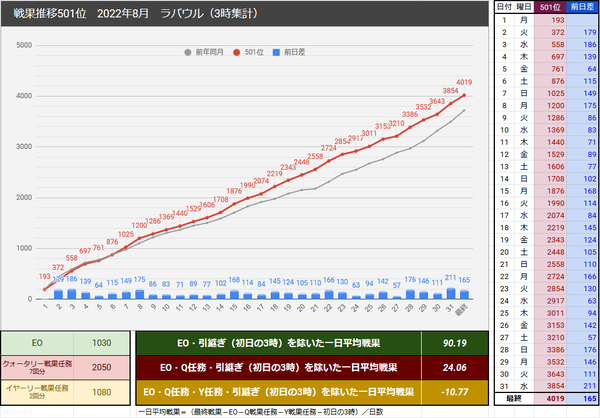Click the red 501位 legend dot

point(236,52)
